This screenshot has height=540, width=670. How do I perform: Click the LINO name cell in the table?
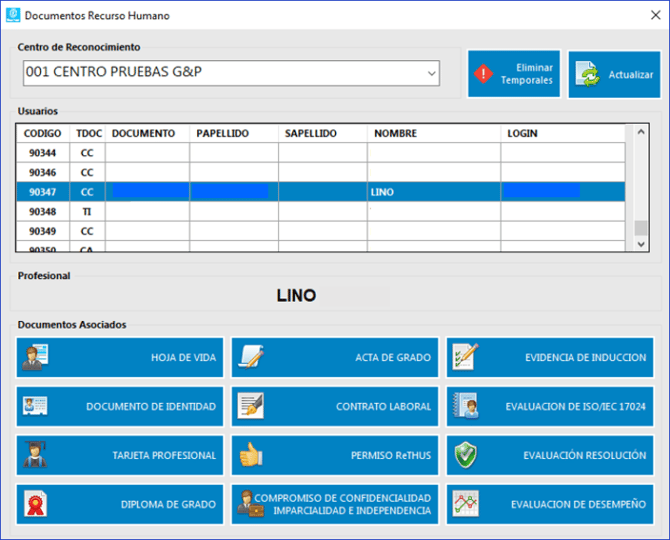434,192
